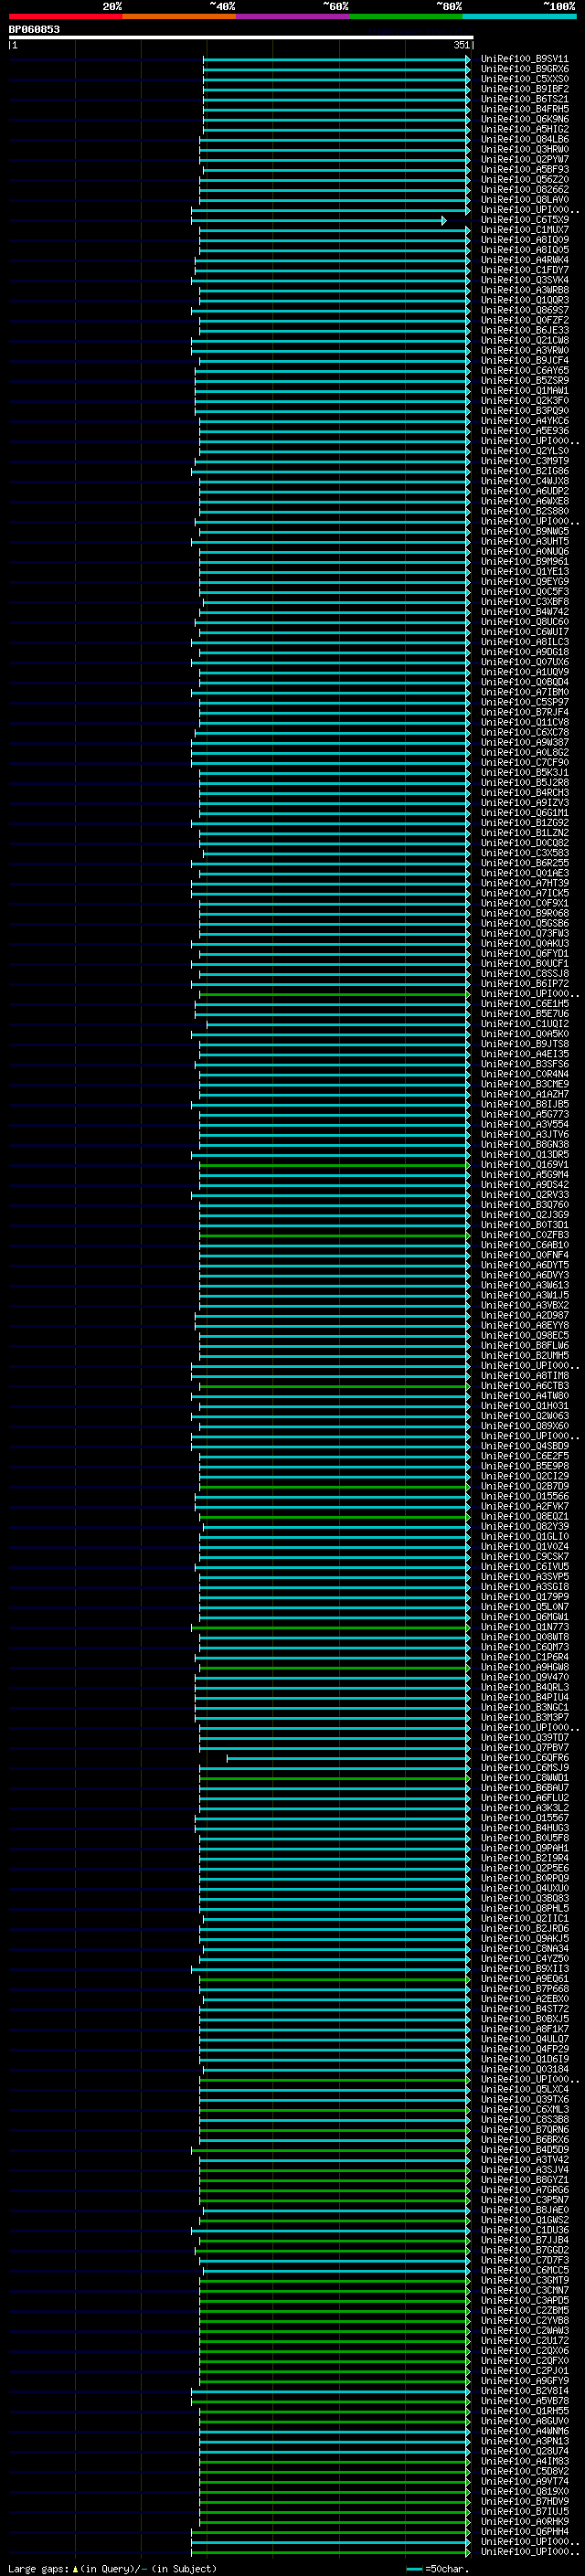Click the short alignment bar for C6T5X9
This screenshot has height=2576, width=585.
point(319,220)
